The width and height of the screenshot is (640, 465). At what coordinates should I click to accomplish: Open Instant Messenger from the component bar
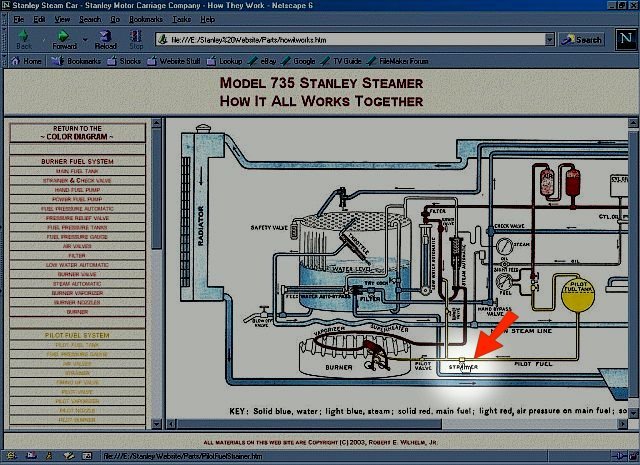(x=49, y=456)
